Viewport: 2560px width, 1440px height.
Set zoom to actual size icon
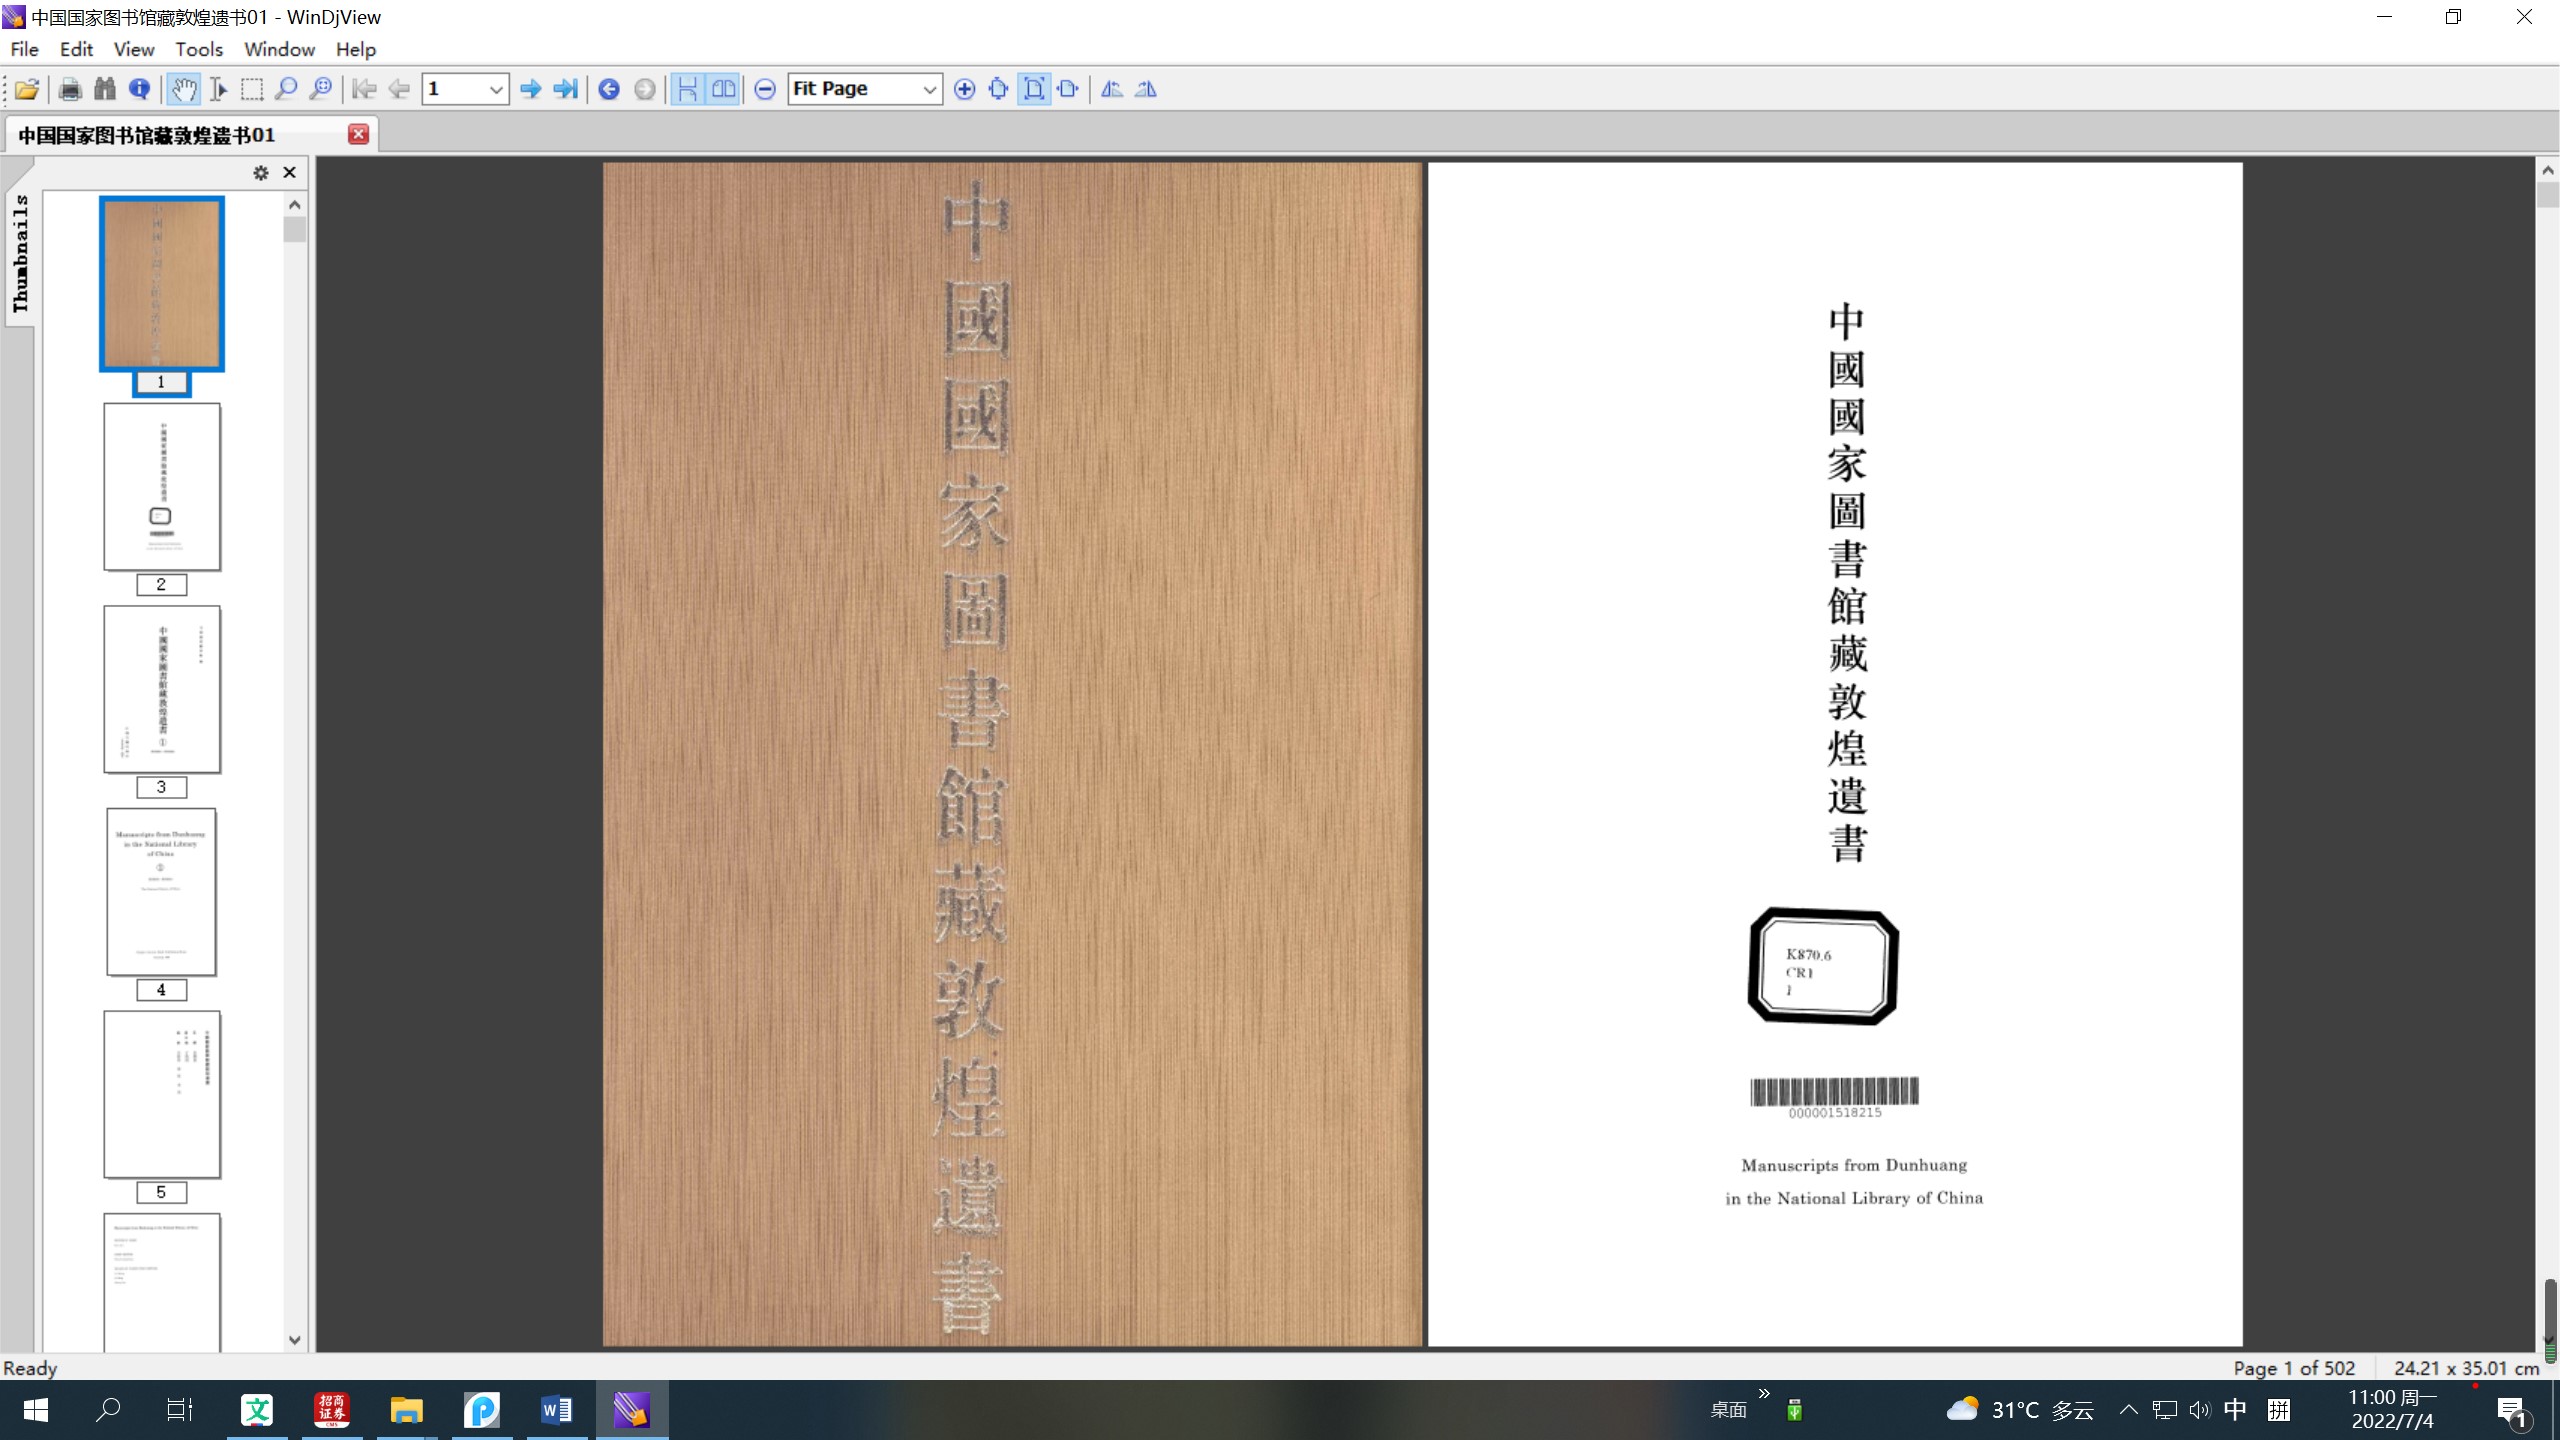[998, 89]
